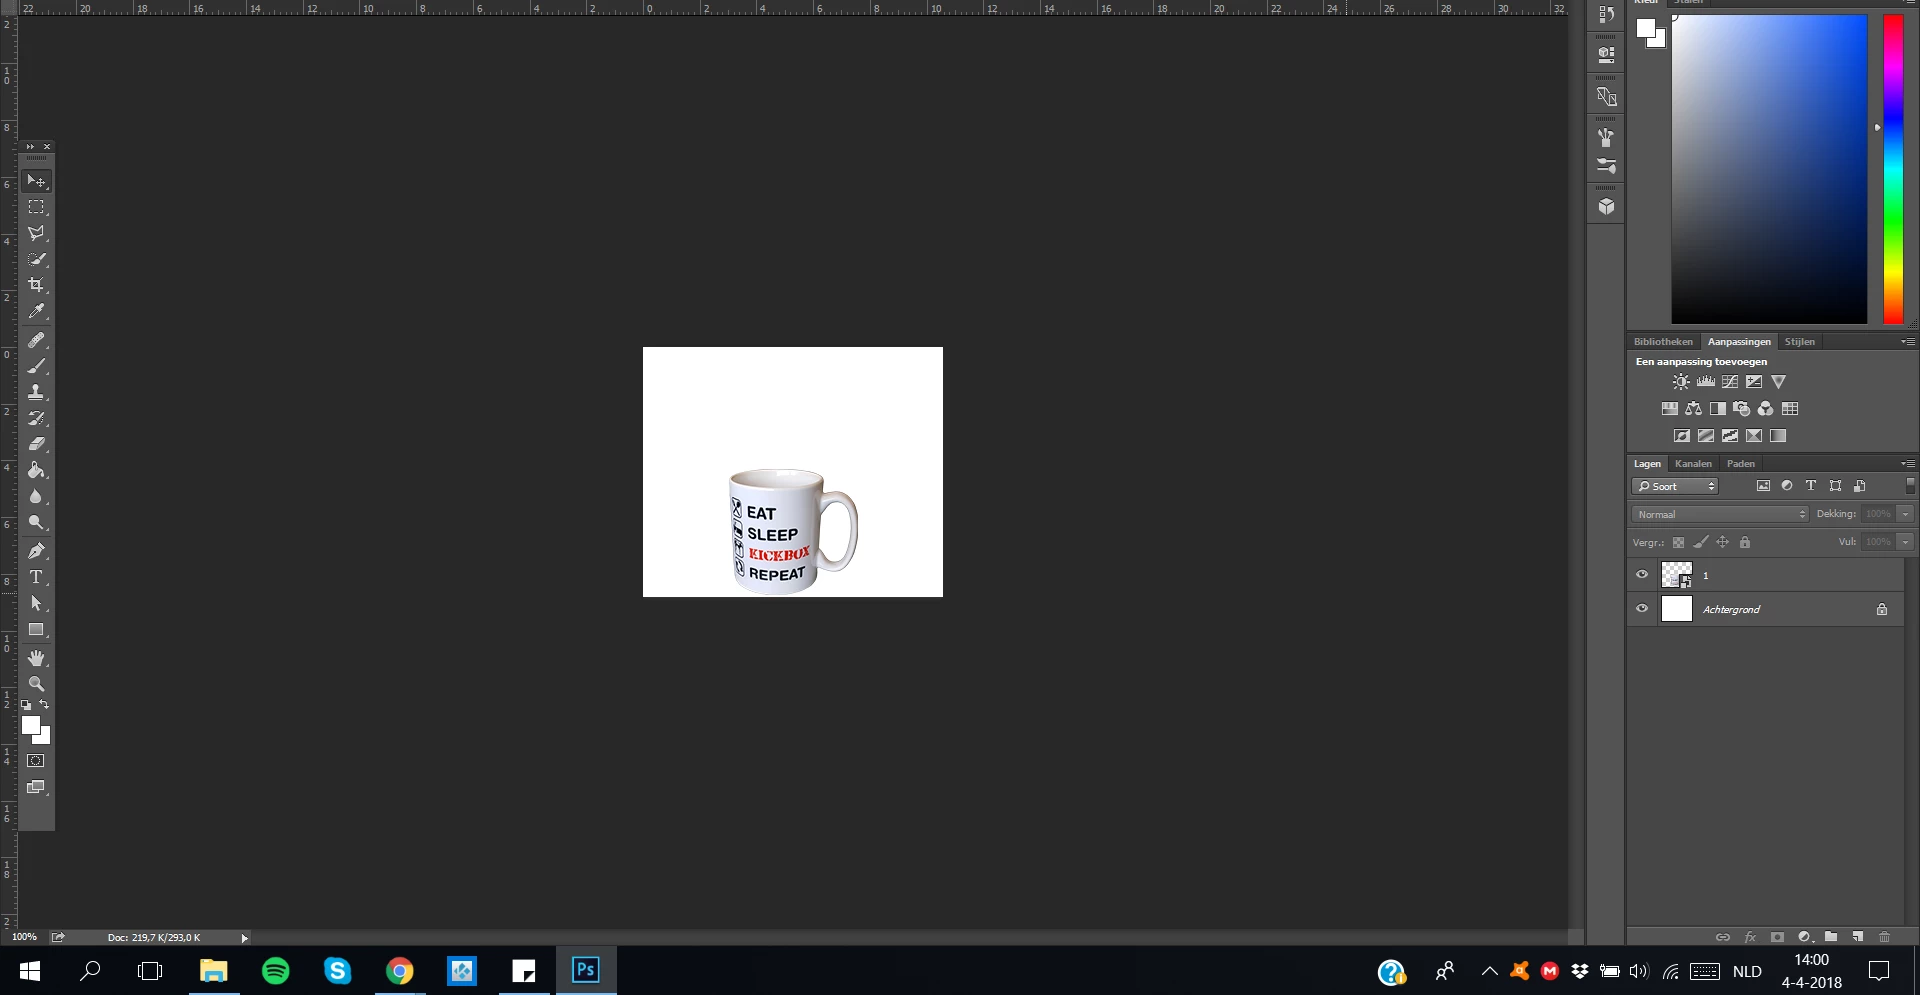Select the Polygonal Lasso tool

[x=36, y=233]
